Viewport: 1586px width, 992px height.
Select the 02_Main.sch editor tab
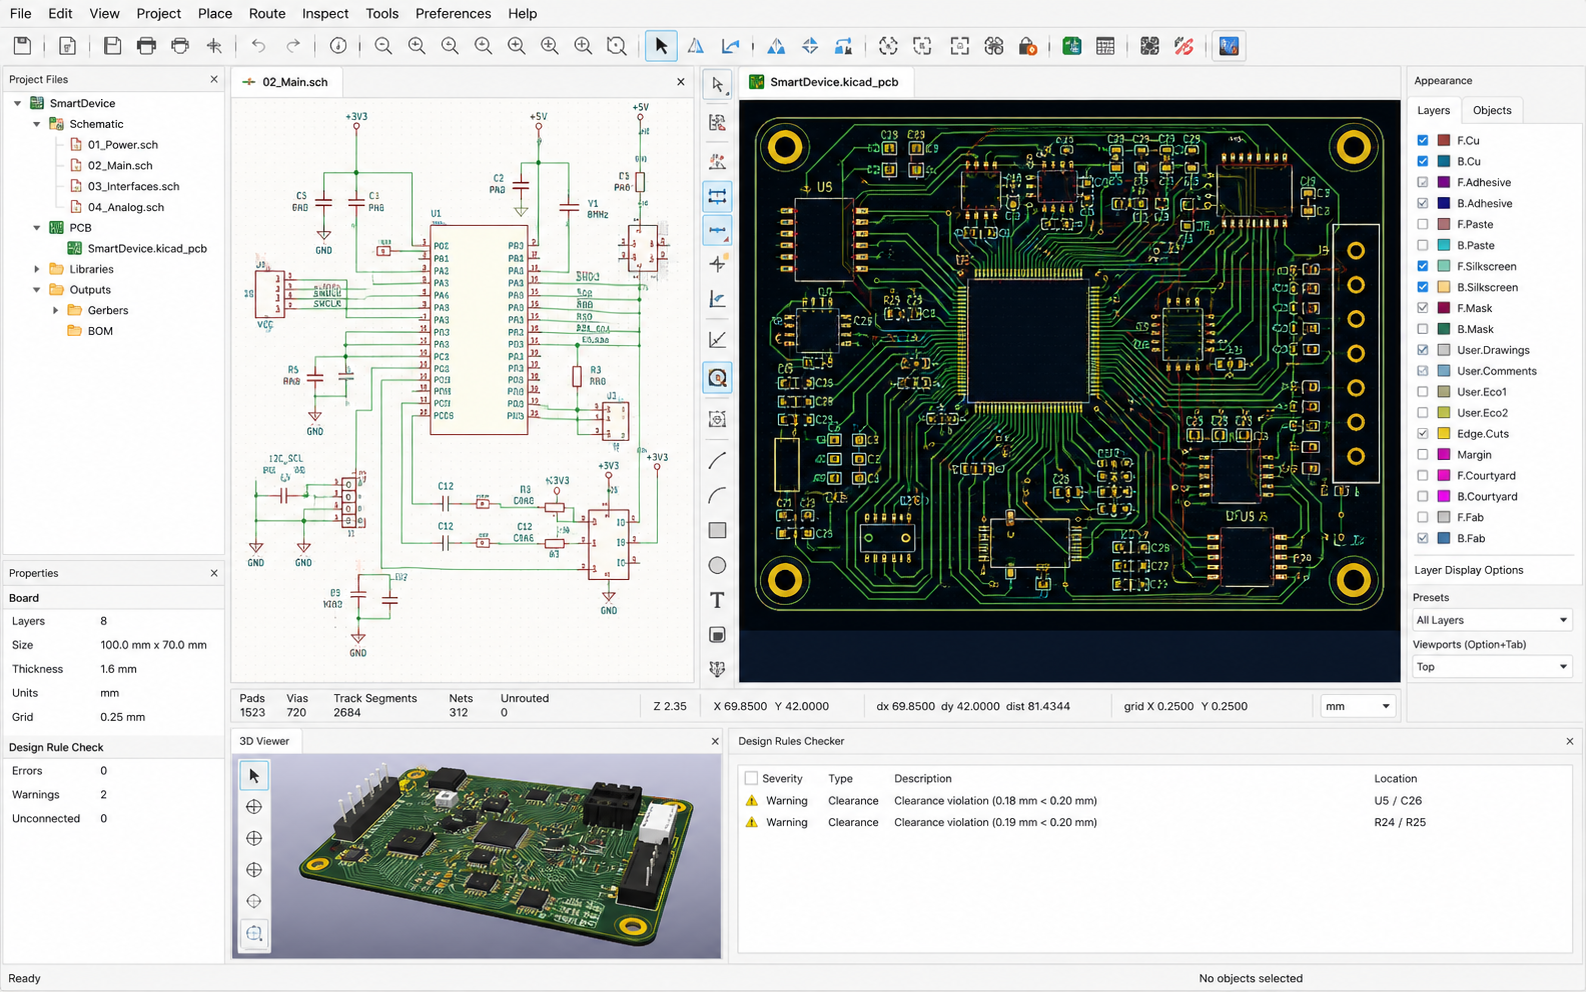click(x=286, y=82)
